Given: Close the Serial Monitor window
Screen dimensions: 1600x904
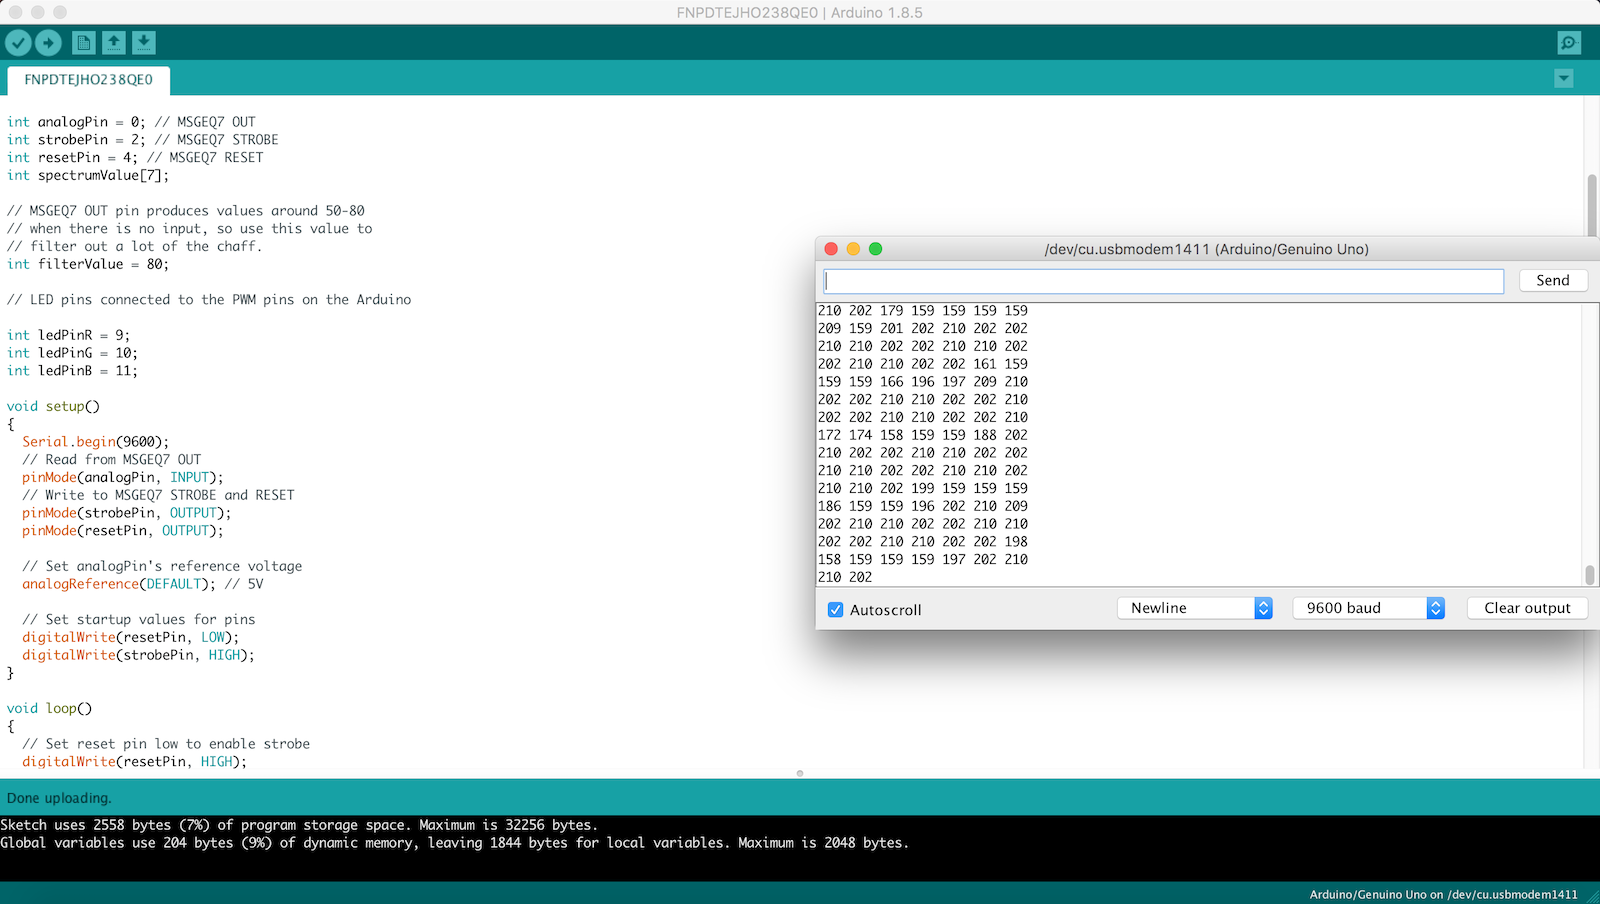Looking at the screenshot, I should tap(831, 249).
